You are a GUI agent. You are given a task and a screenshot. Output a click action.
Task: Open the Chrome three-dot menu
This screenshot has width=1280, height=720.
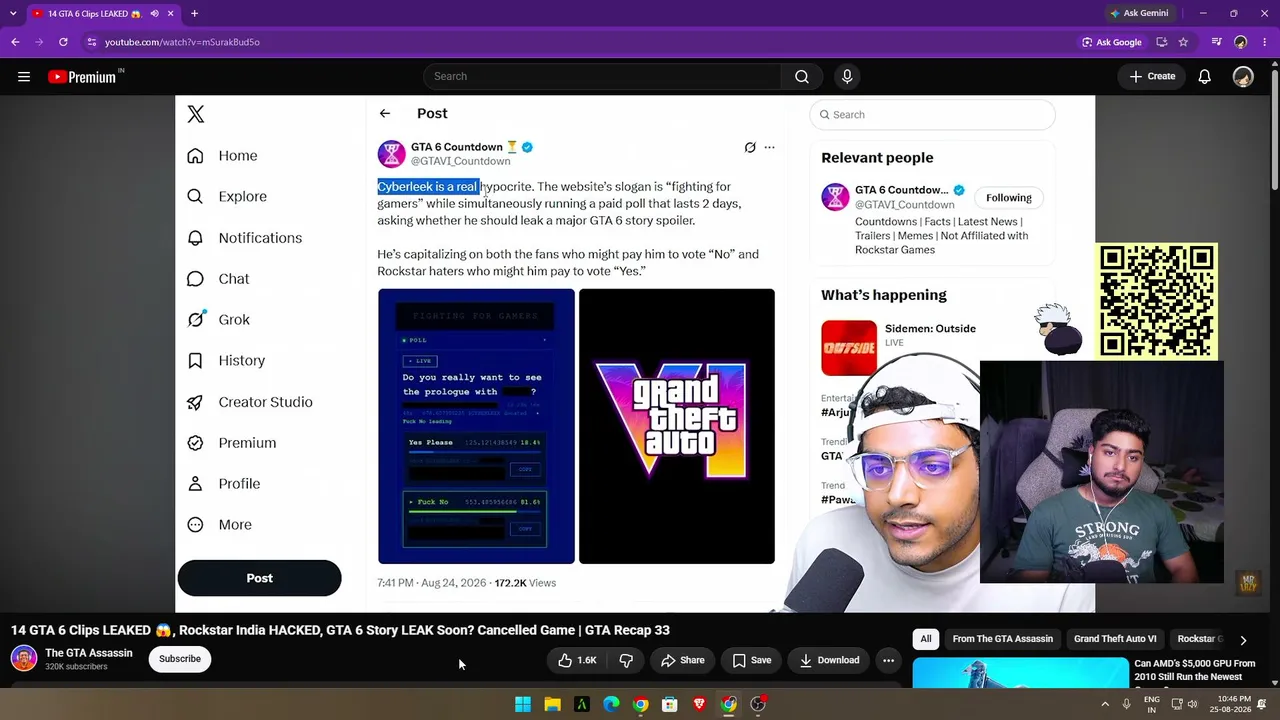[1265, 42]
